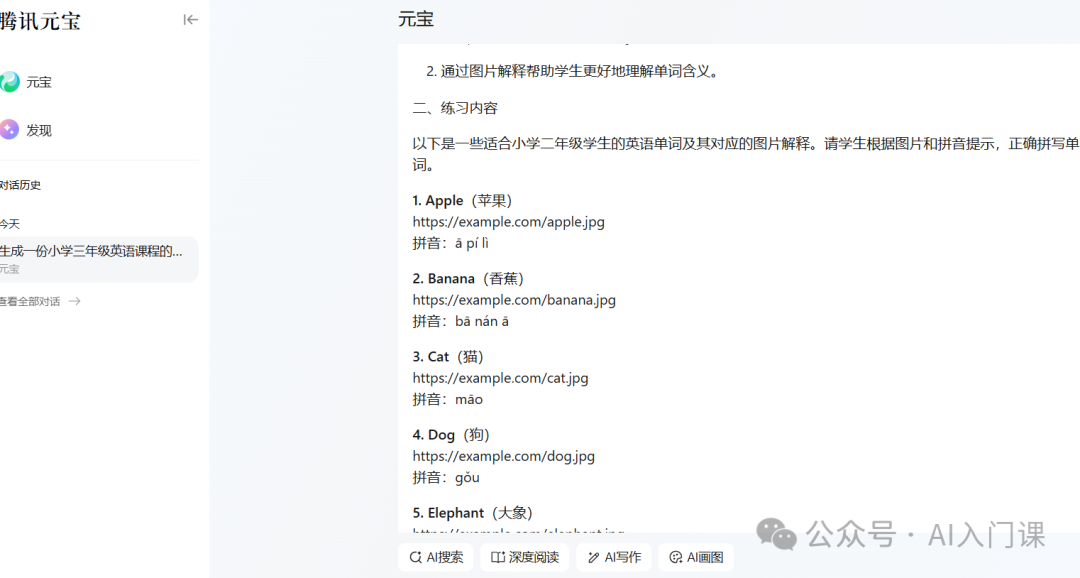This screenshot has height=578, width=1080.
Task: Click the 今天 date label
Action: click(10, 224)
